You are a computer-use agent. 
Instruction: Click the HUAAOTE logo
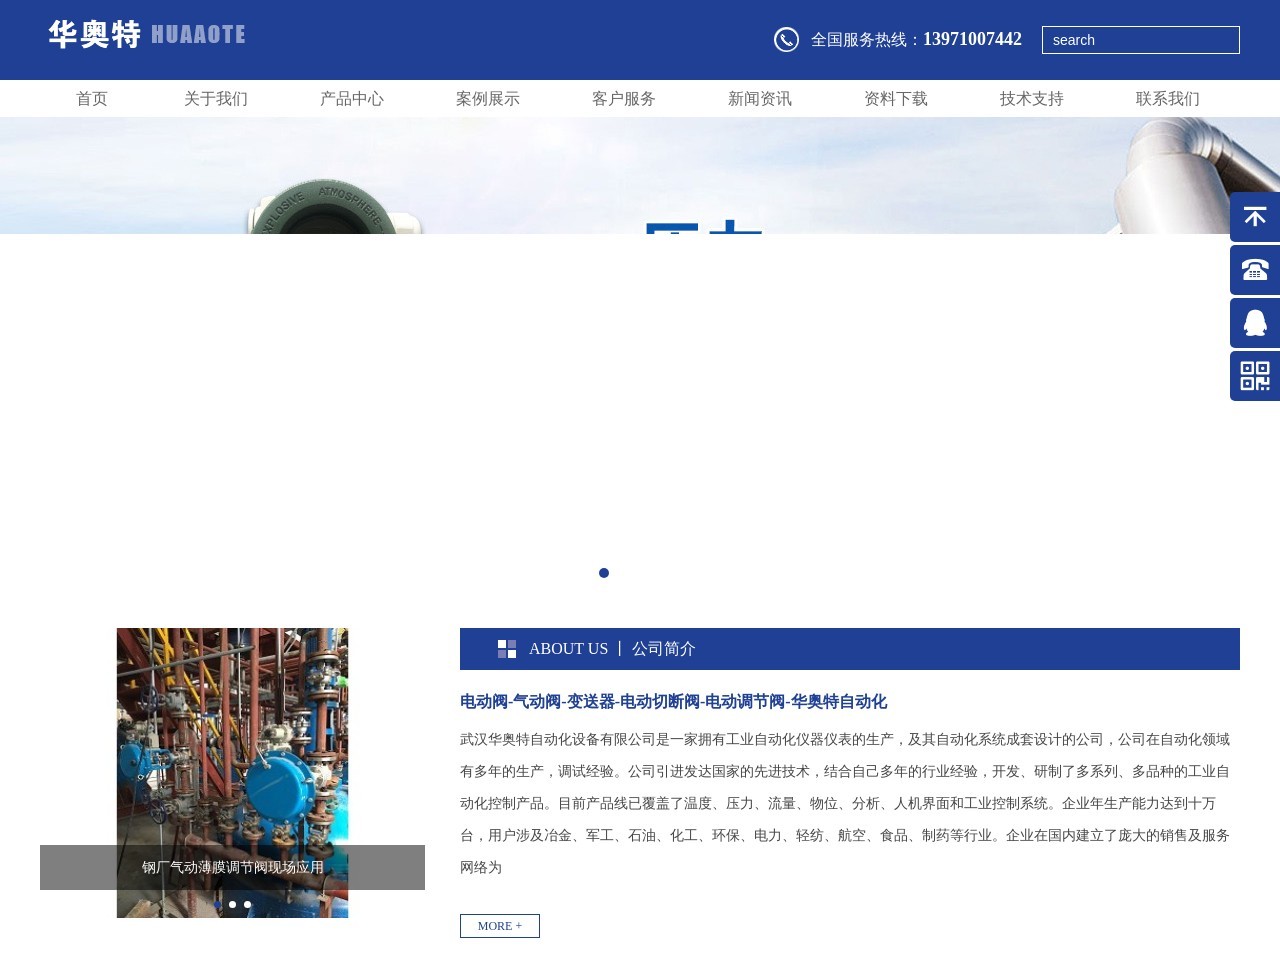[x=146, y=33]
